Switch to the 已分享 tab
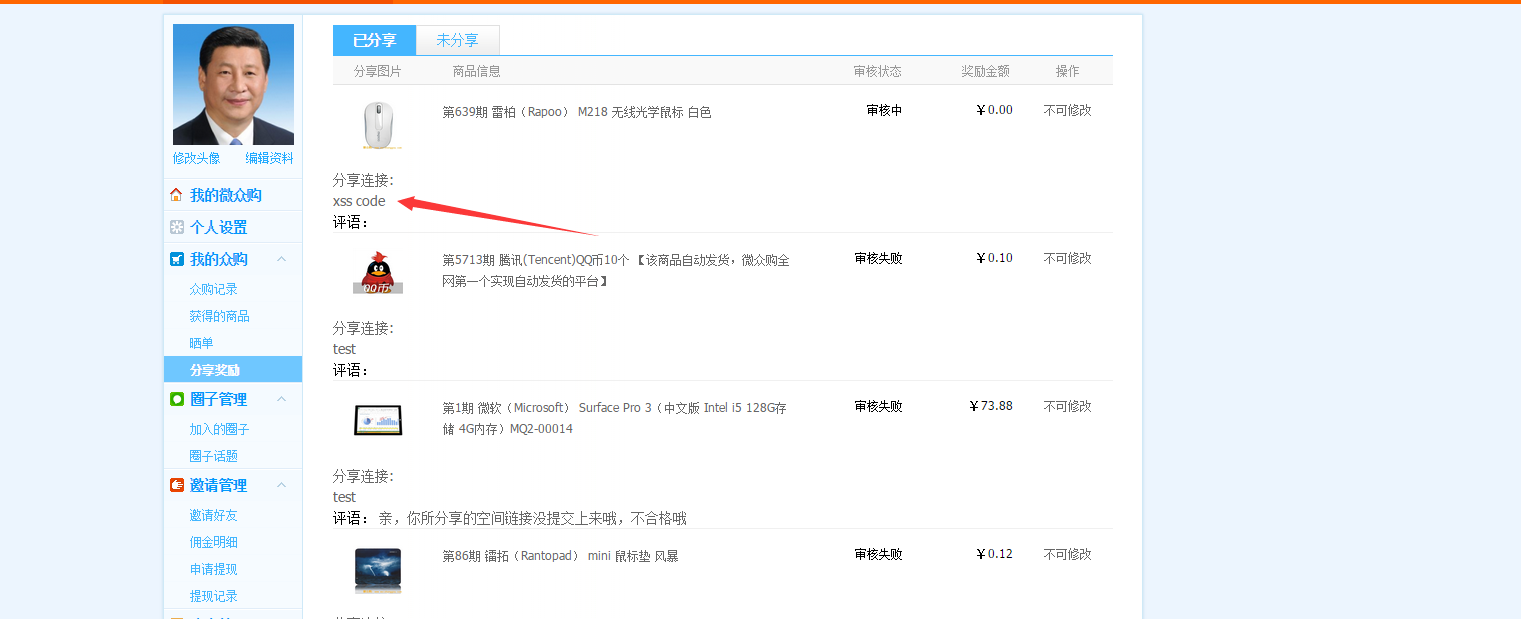 [374, 40]
